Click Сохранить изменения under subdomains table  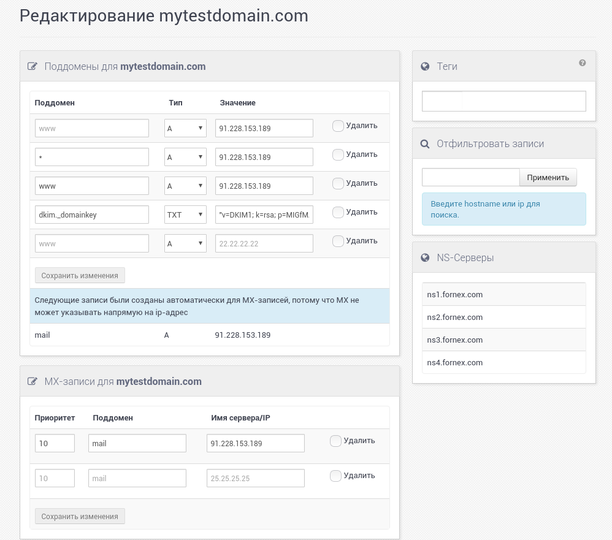click(80, 275)
